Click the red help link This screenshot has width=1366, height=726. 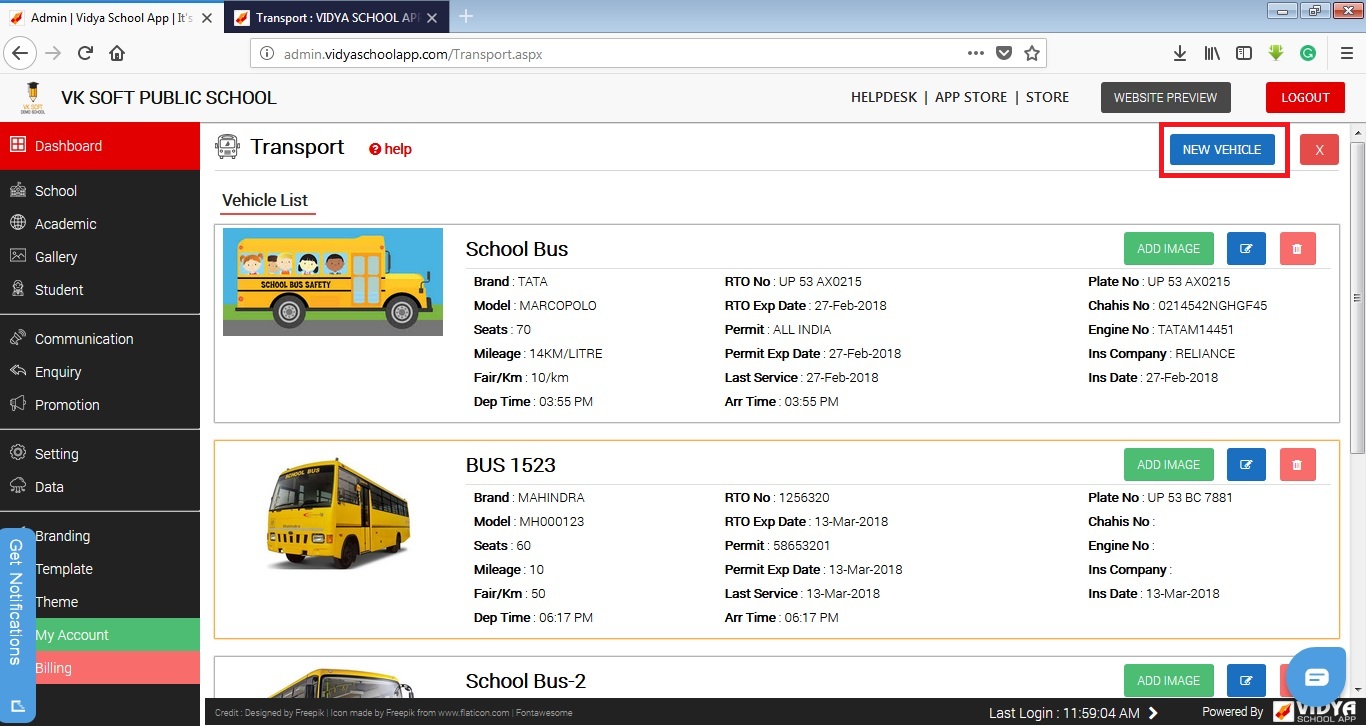point(390,149)
